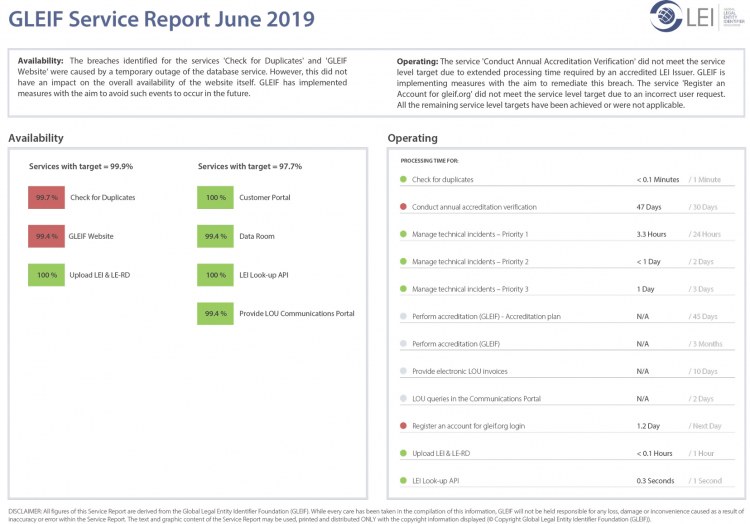
Task: Click the LEI globe logo
Action: tap(667, 17)
